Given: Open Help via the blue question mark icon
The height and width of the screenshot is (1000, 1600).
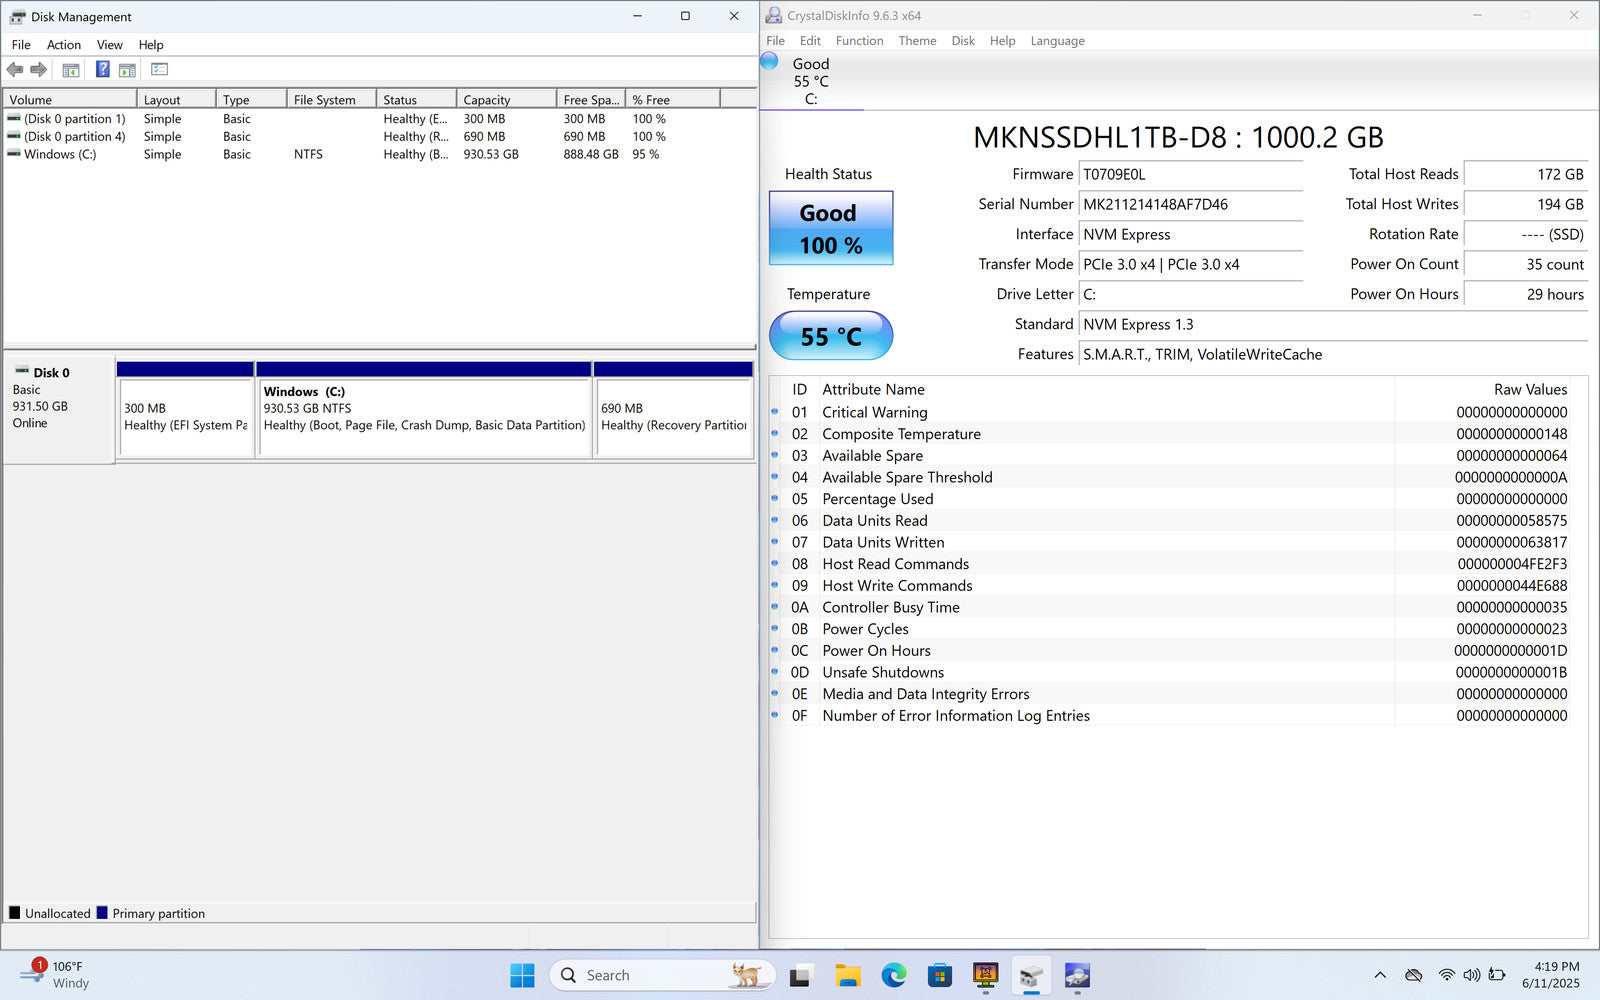Looking at the screenshot, I should click(102, 69).
